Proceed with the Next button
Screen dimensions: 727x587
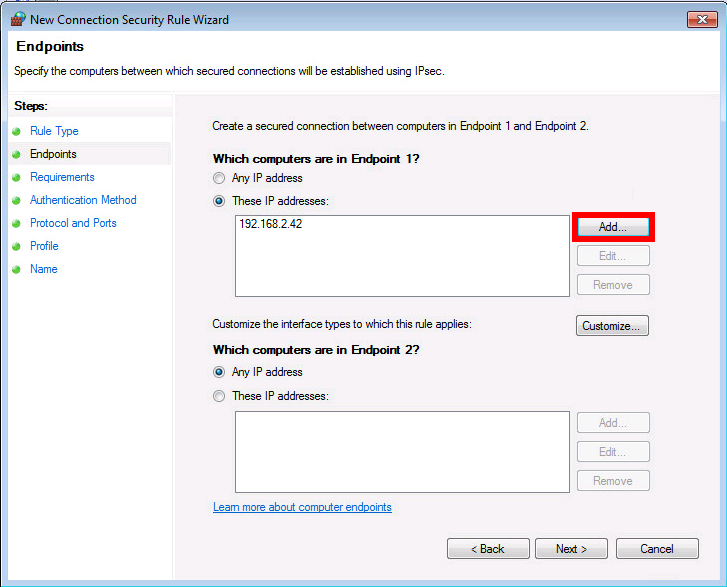571,549
